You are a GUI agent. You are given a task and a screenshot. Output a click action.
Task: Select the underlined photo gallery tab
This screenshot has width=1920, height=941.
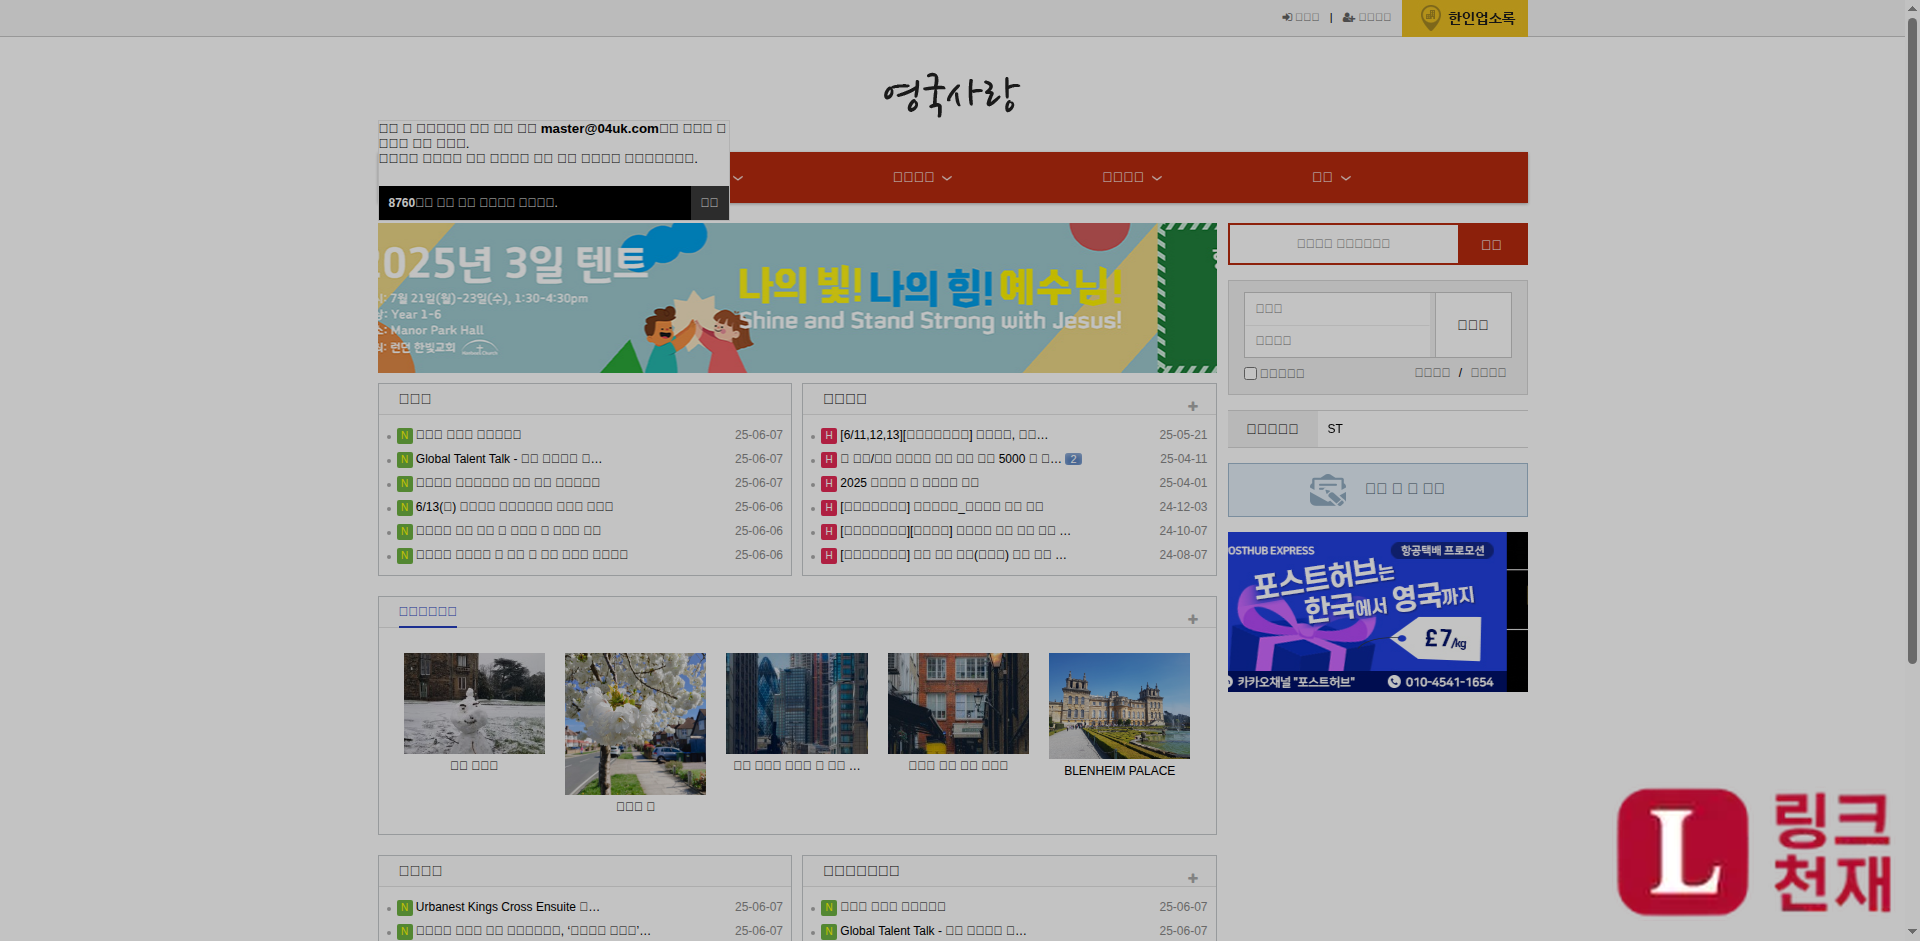[428, 612]
